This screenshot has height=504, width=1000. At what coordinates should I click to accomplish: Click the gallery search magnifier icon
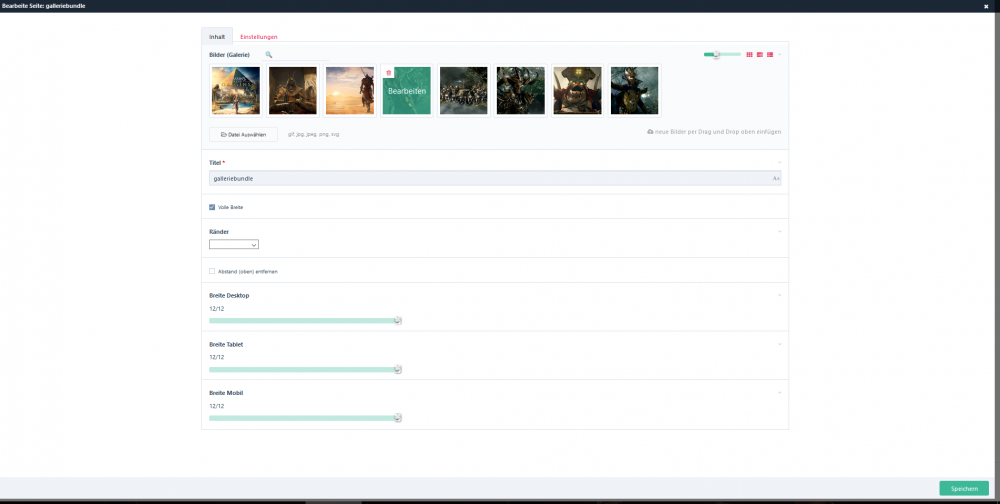point(268,54)
